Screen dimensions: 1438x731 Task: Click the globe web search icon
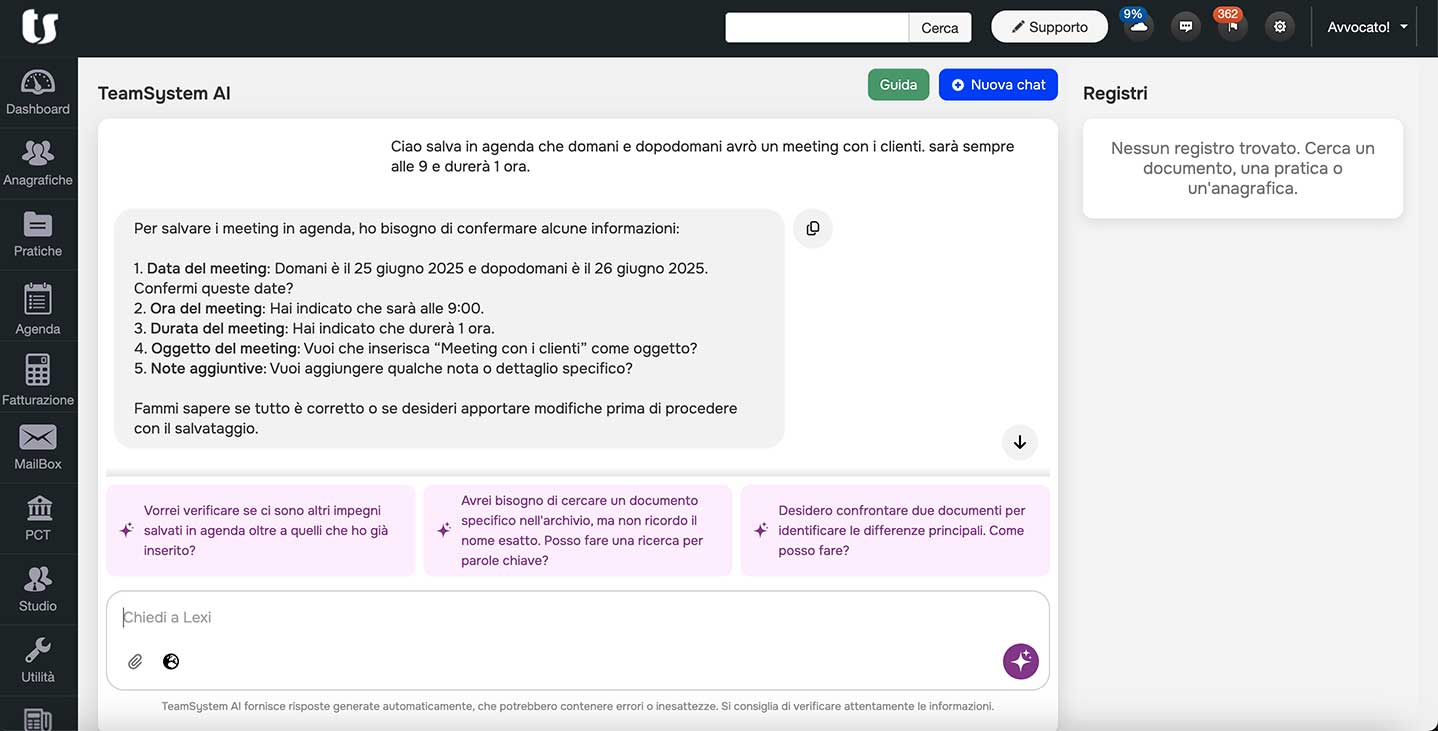tap(171, 661)
